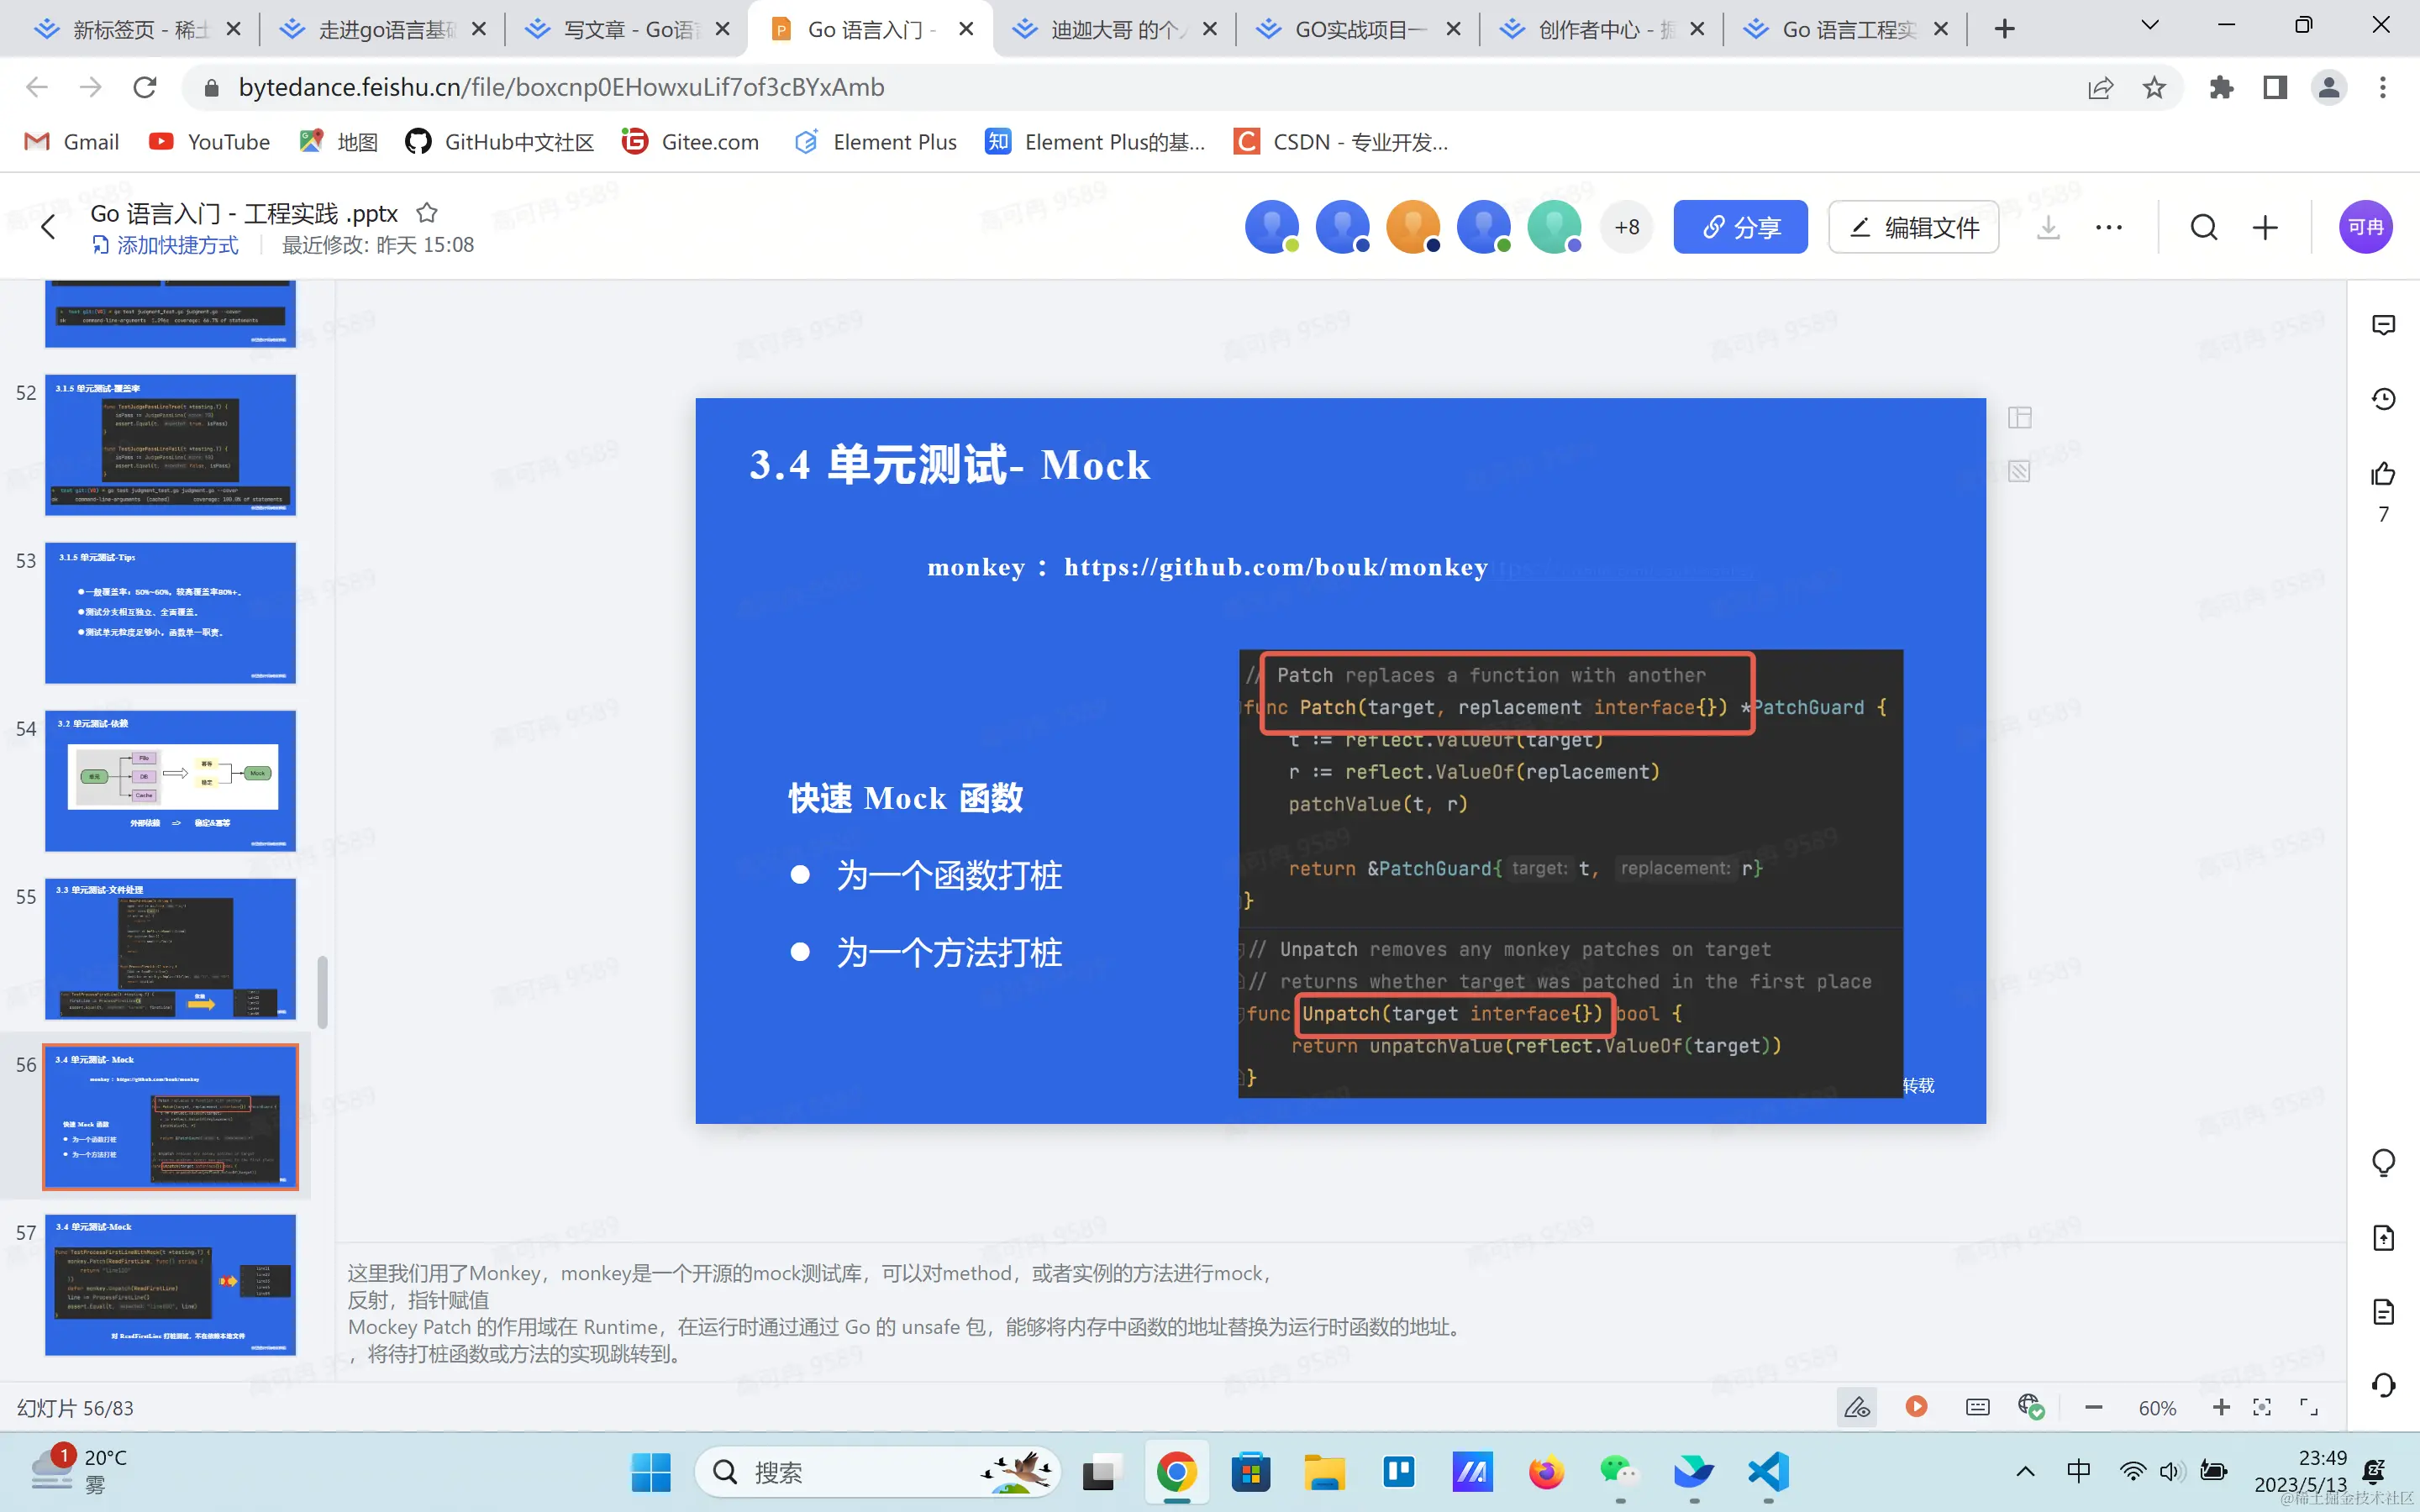Screen dimensions: 2420x1512
Task: Click zoom in plus beside 60%
Action: pyautogui.click(x=2221, y=1407)
